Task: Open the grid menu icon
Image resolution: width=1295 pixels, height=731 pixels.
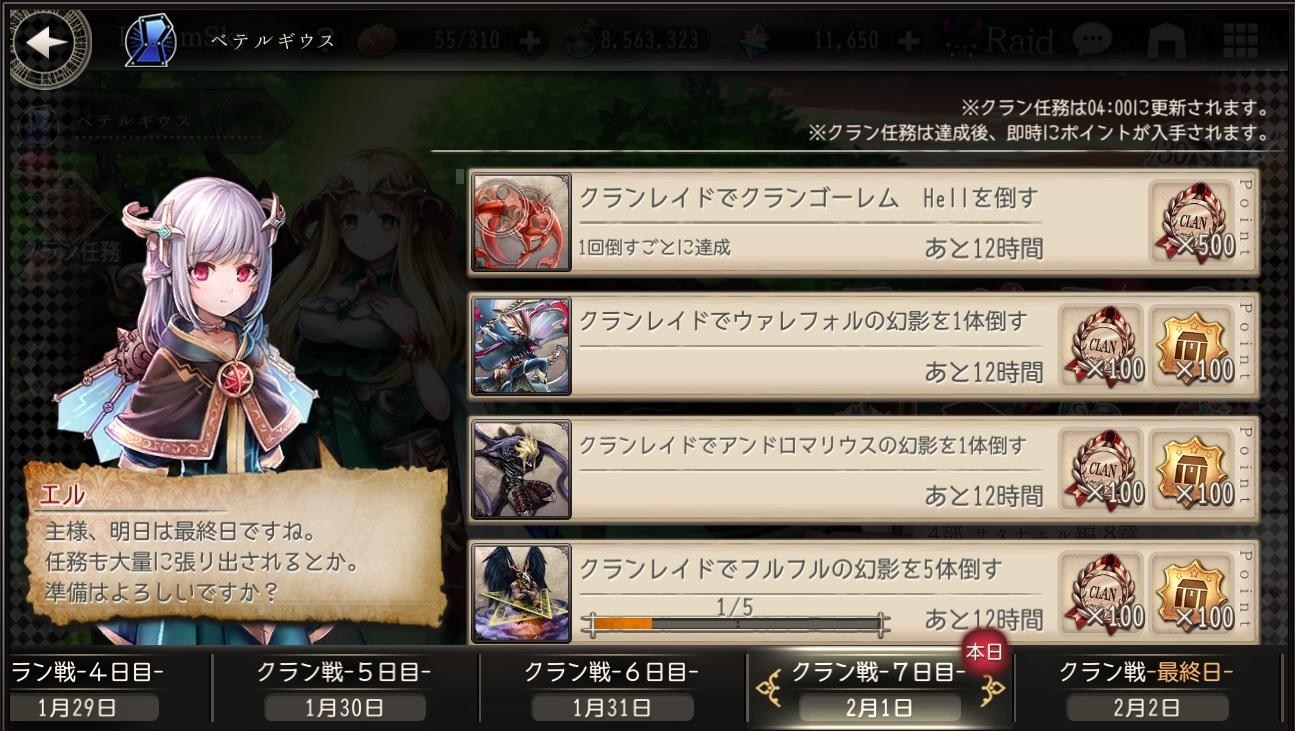Action: [x=1240, y=41]
